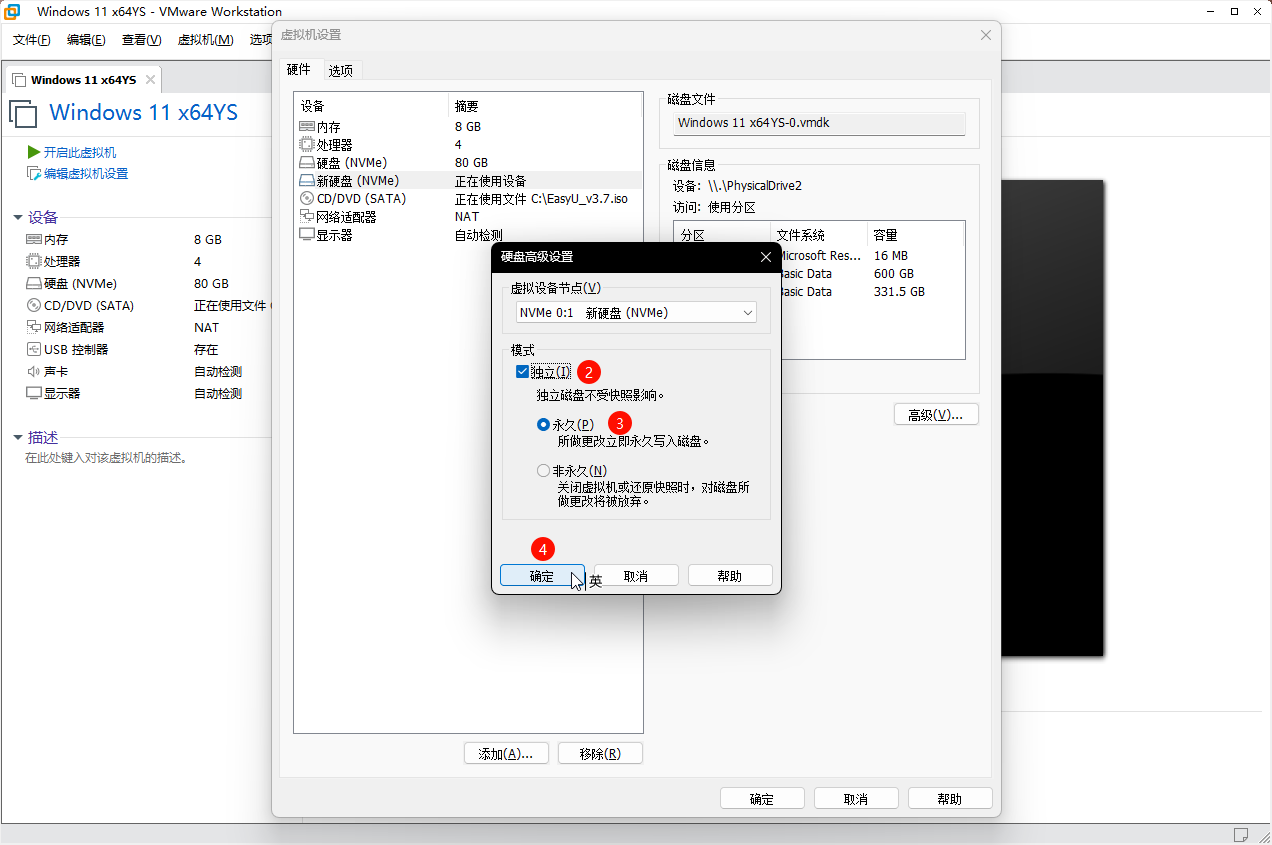Click the 网络适配器 icon in settings device list
Screen dimensions: 1272x845
(307, 217)
